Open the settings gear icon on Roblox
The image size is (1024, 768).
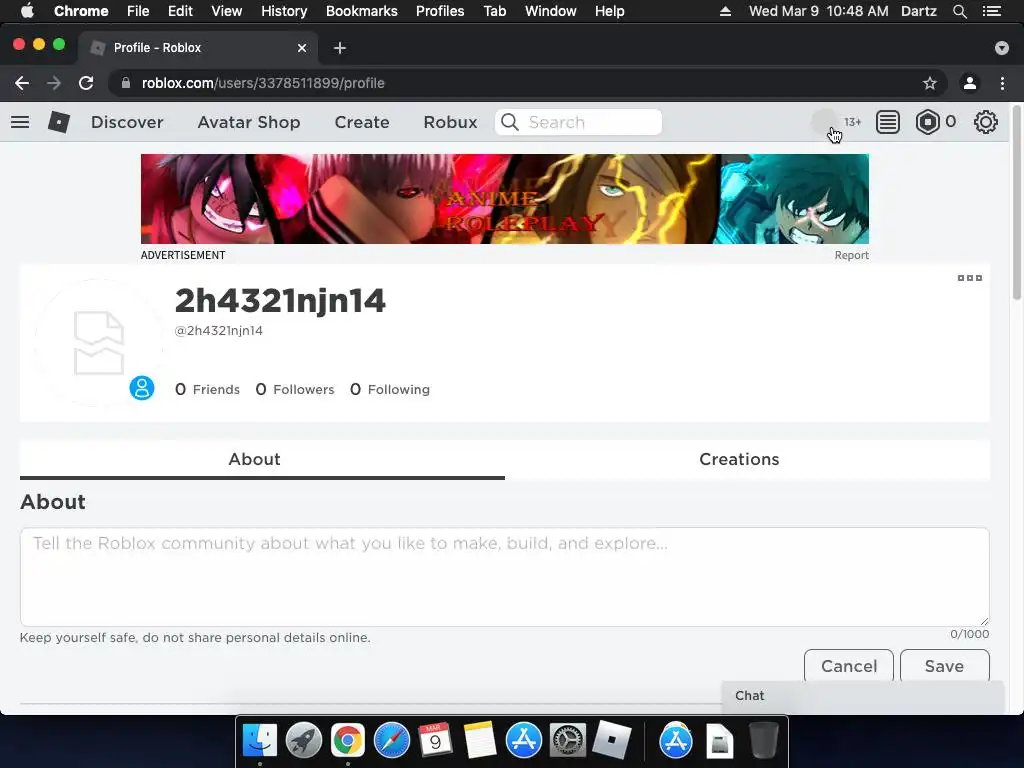coord(985,122)
